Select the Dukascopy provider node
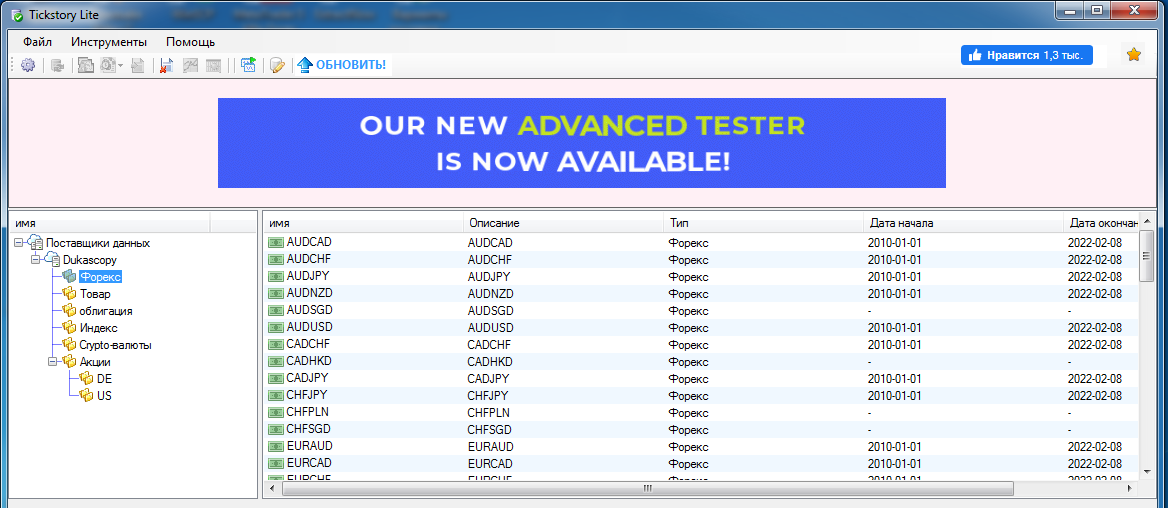The height and width of the screenshot is (508, 1168). (x=89, y=260)
